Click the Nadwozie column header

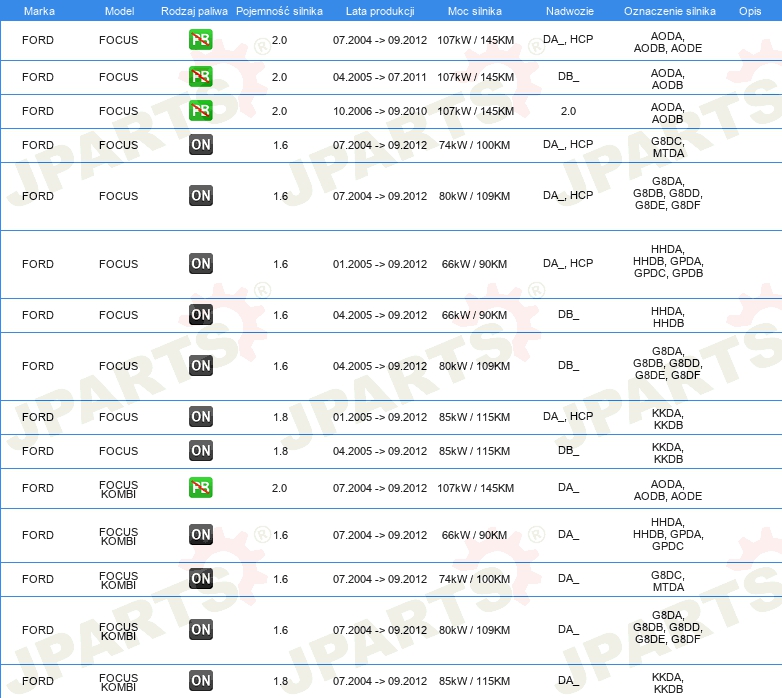570,11
